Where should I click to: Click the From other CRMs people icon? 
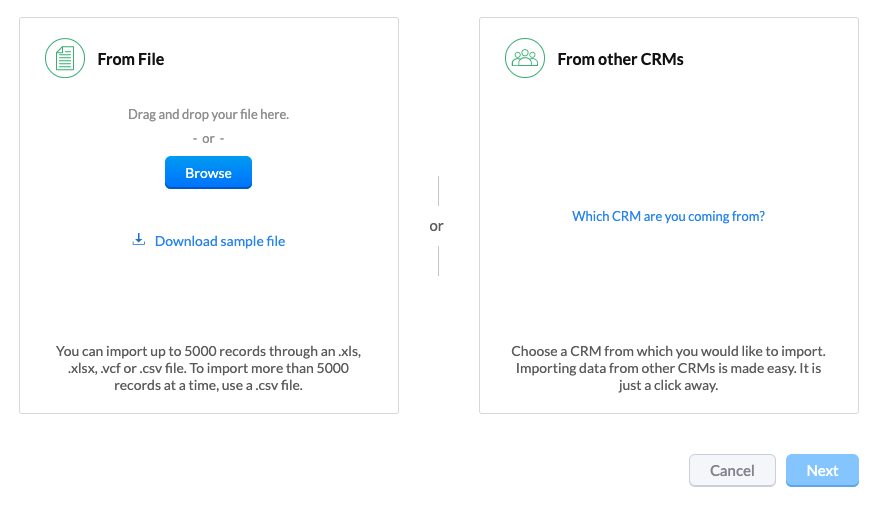(x=525, y=58)
